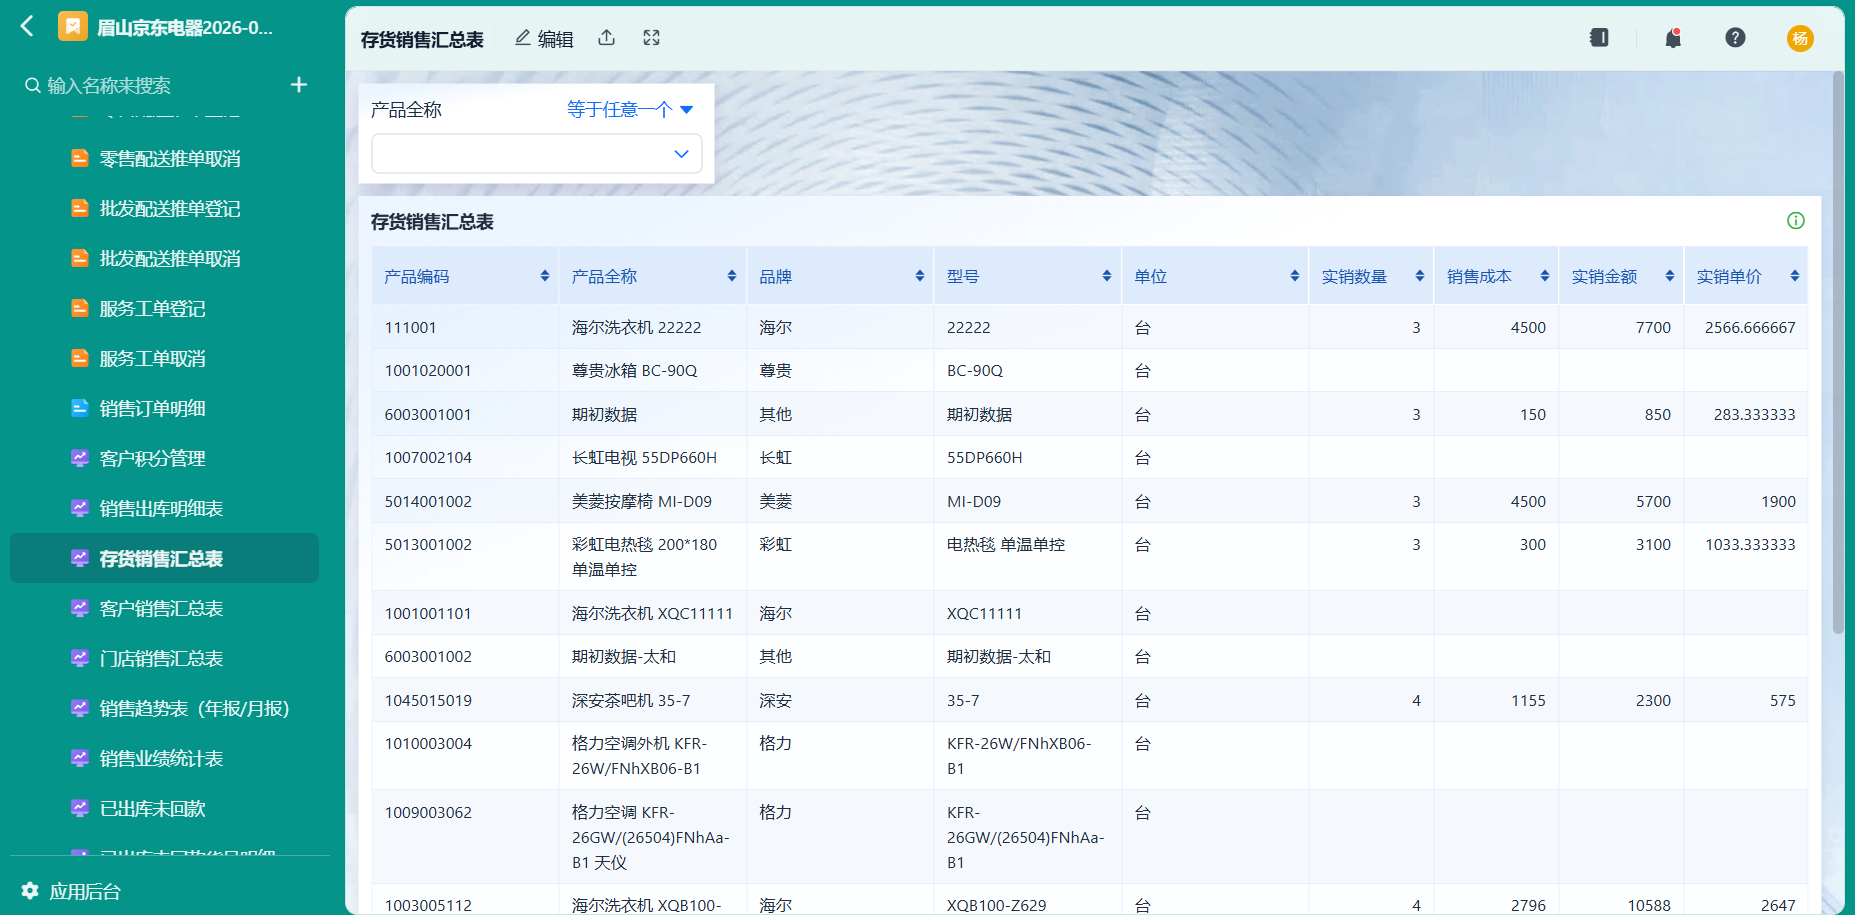
Task: Sort by 实销单价 column arrows
Action: tap(1794, 276)
